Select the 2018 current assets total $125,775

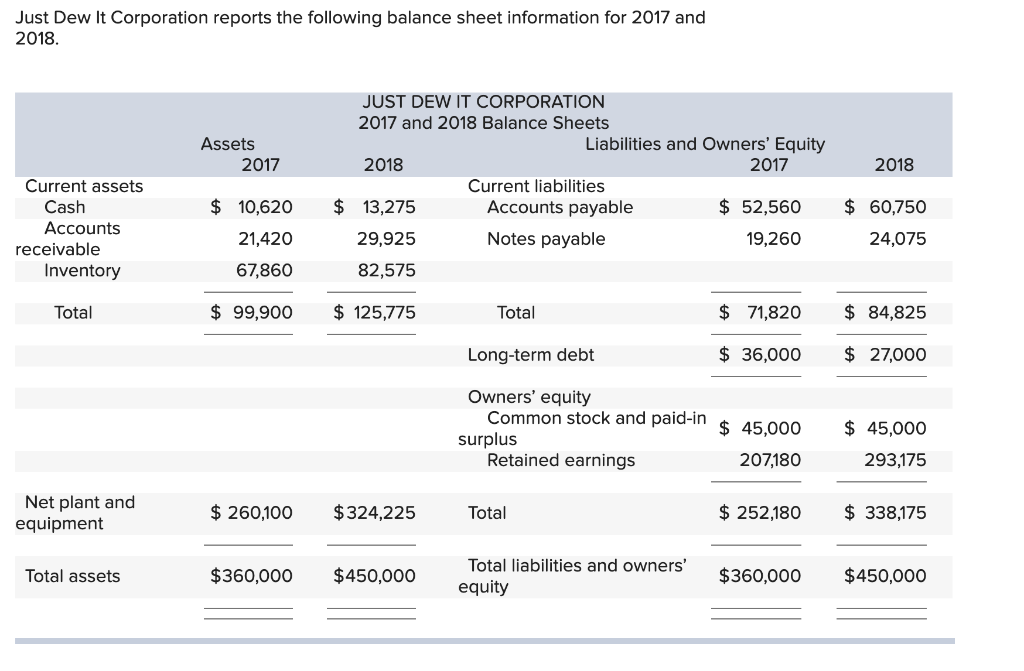374,312
